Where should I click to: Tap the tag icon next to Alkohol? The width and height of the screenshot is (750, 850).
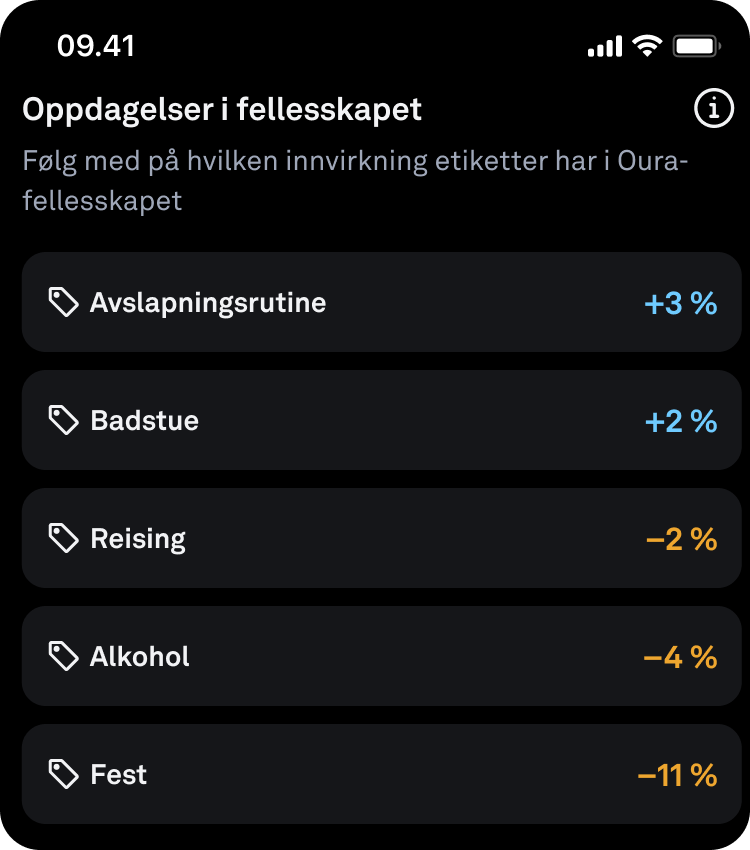coord(63,656)
